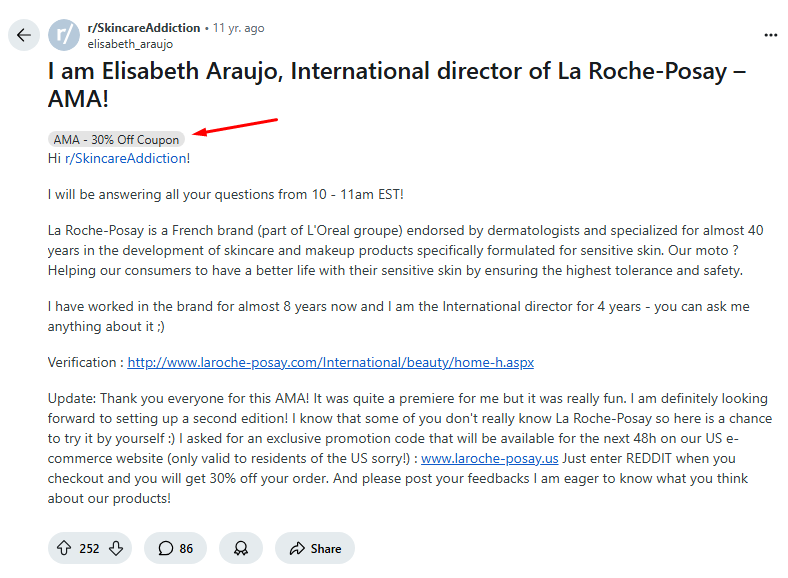Viewport: 788px width, 578px height.
Task: Click the paragraph 'I have worked in the brand'
Action: [399, 316]
